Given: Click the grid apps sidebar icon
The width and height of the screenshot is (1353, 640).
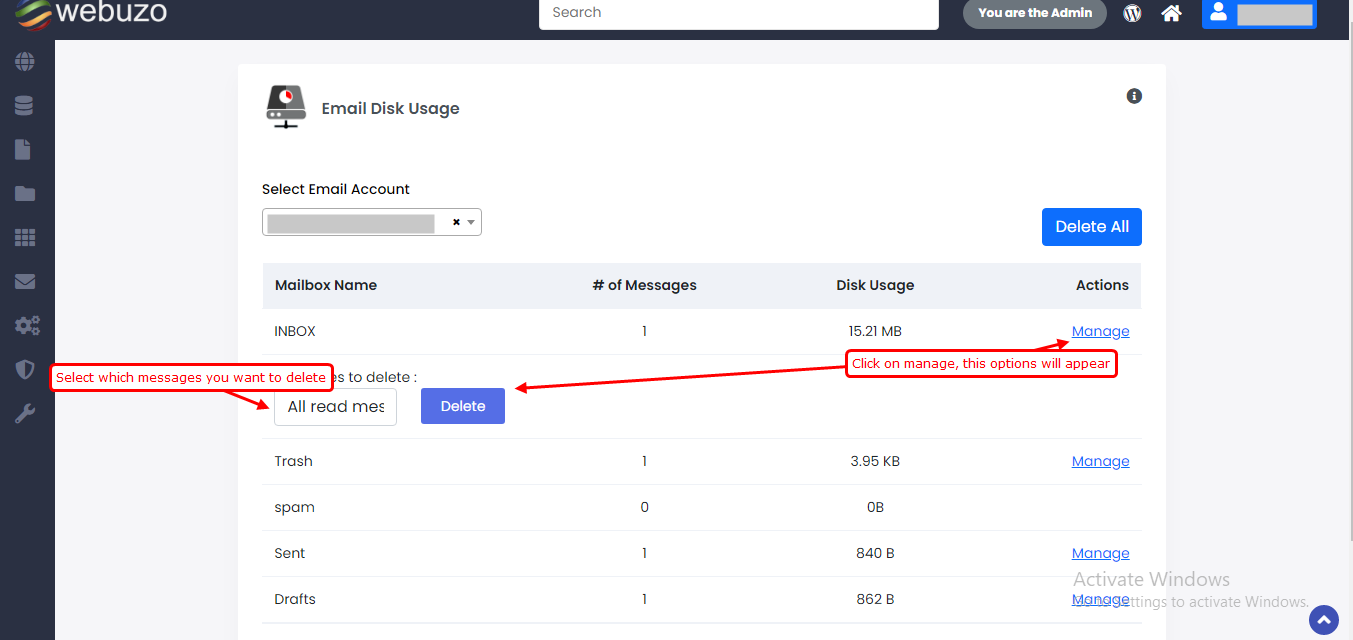Looking at the screenshot, I should pyautogui.click(x=25, y=238).
